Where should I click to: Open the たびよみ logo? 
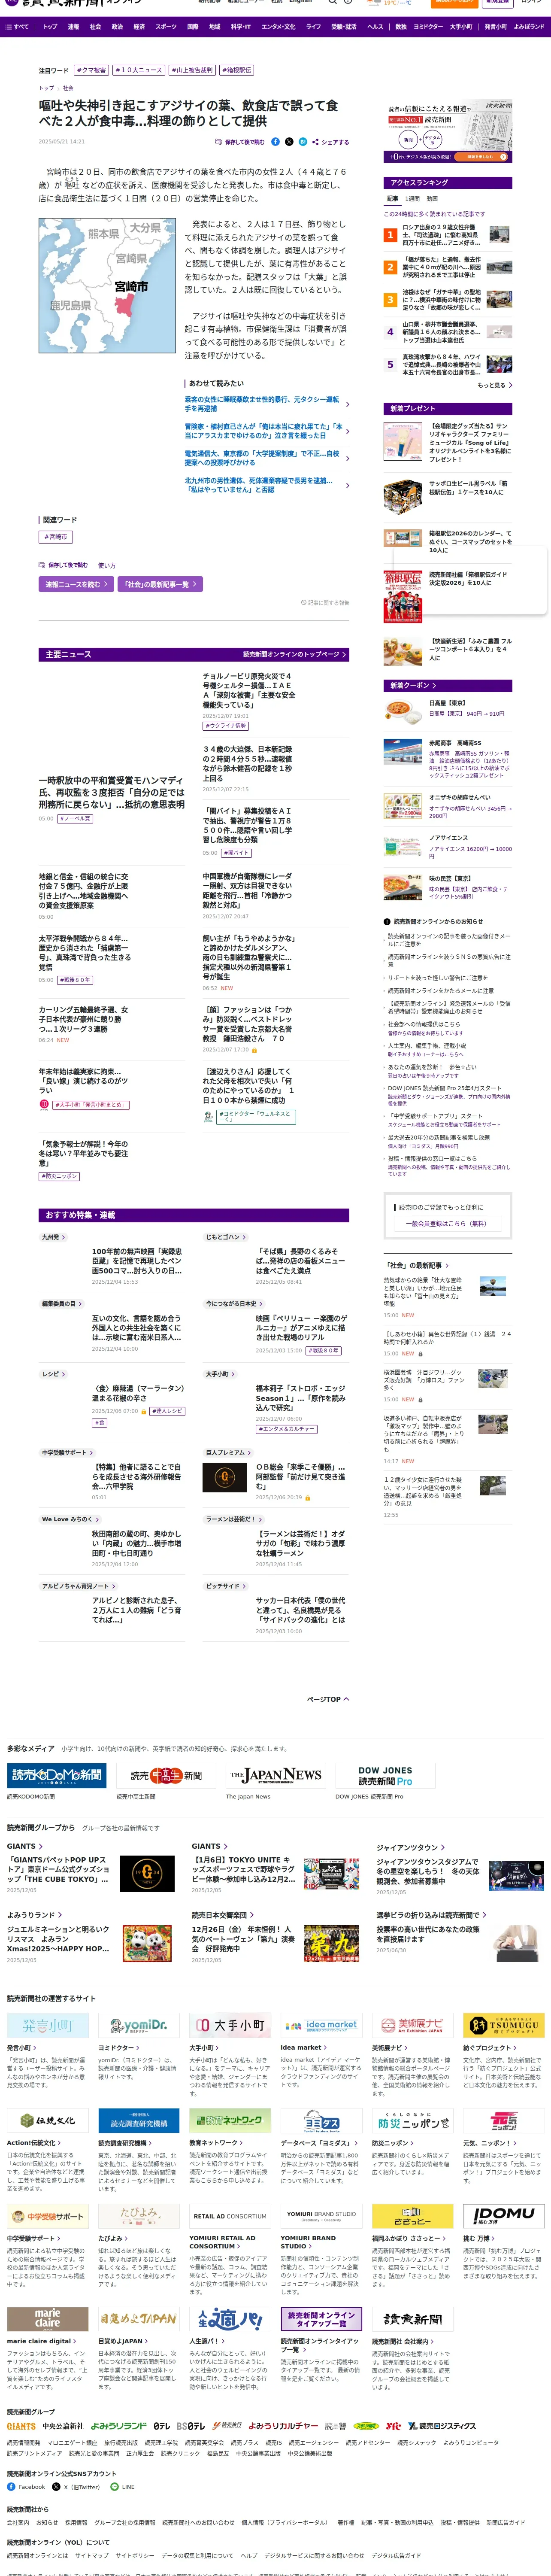point(139,2215)
